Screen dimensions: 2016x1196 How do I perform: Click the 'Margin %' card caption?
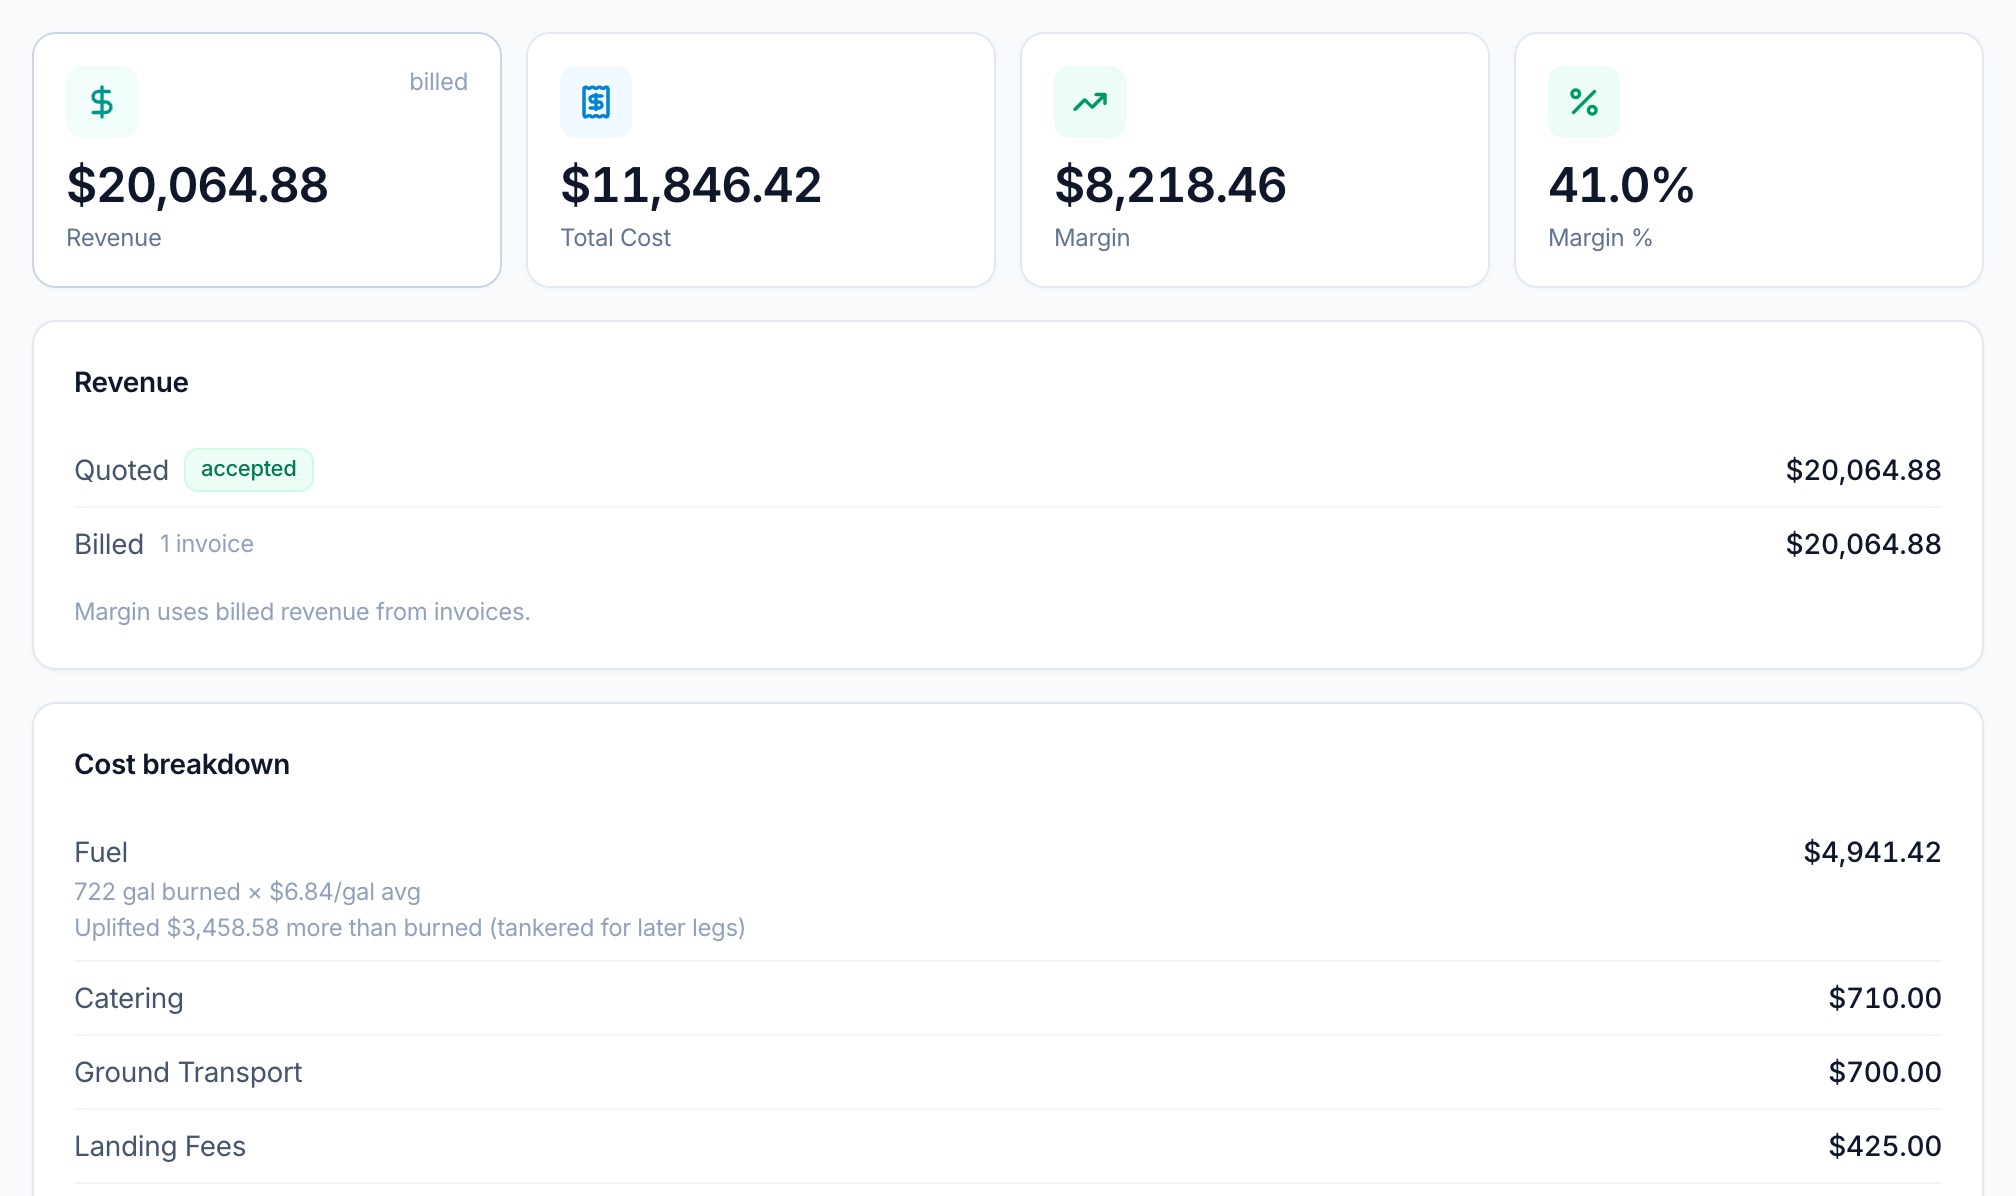click(1600, 238)
